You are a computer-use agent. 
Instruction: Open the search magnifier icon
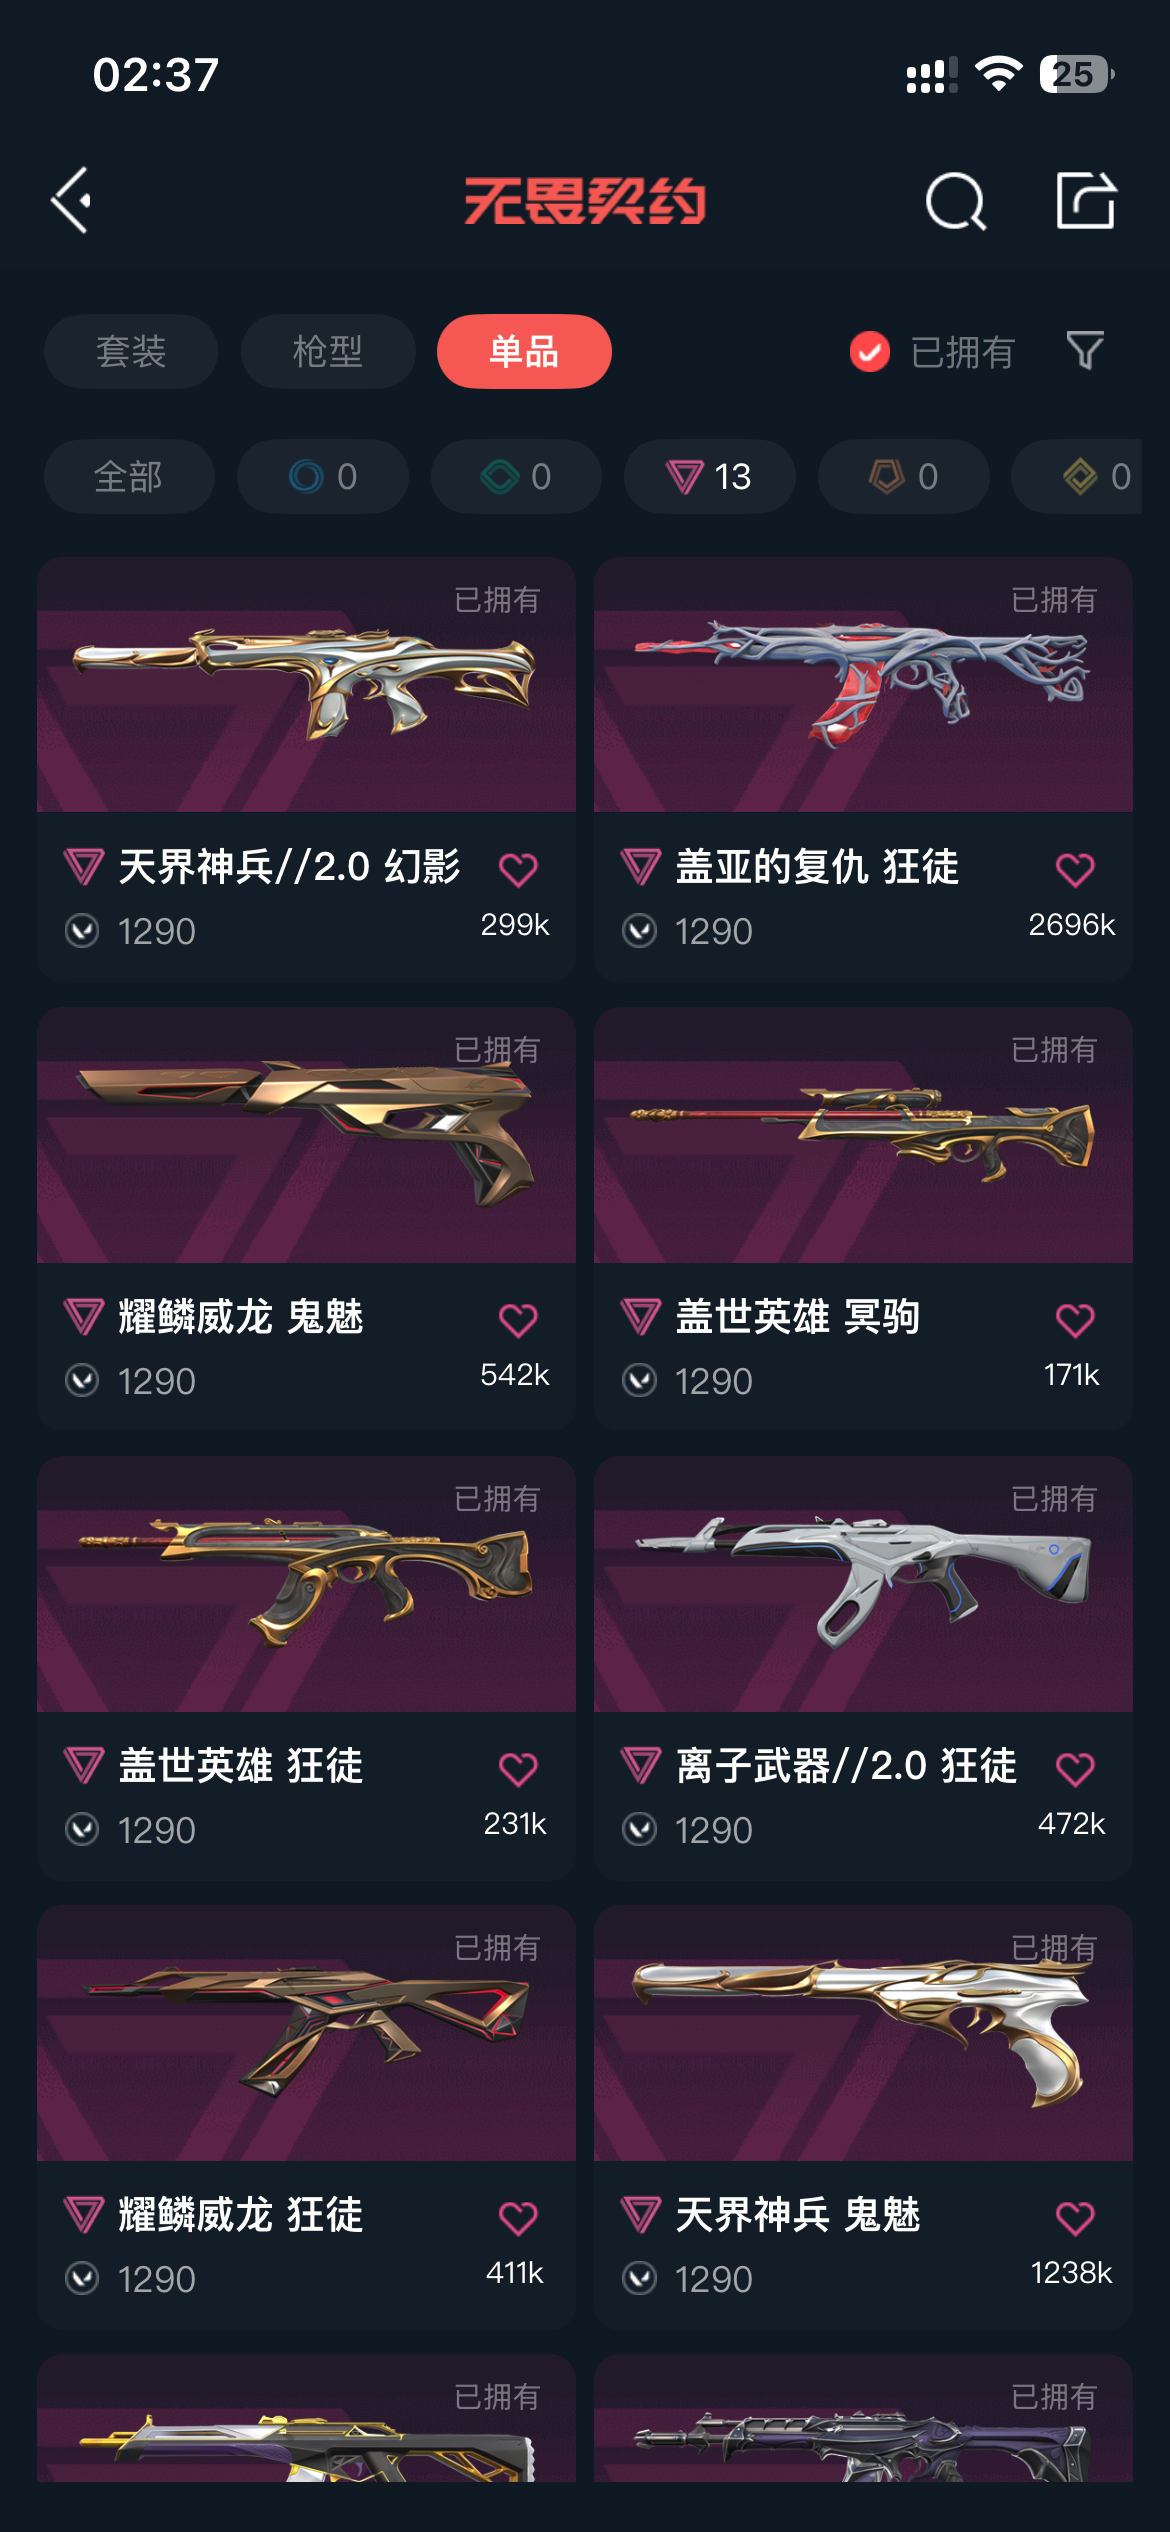[x=956, y=201]
